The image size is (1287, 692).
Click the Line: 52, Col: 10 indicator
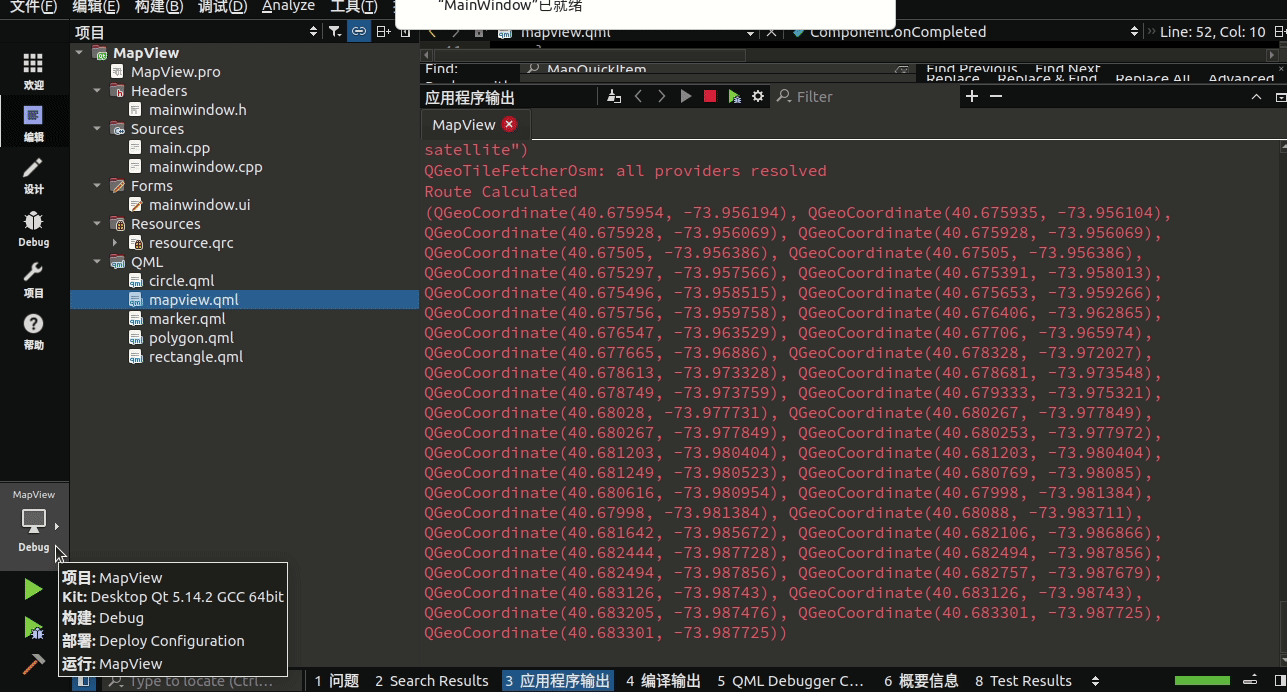(x=1212, y=32)
